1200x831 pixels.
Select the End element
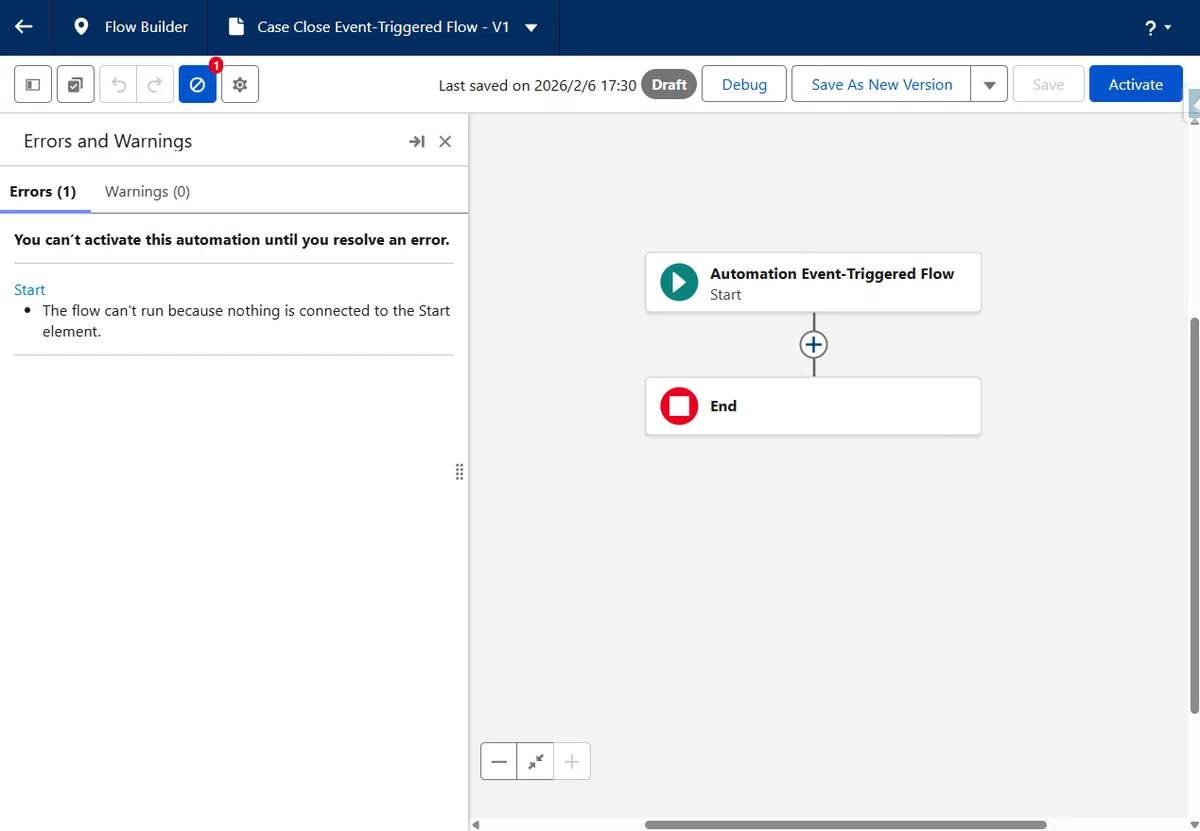tap(813, 406)
